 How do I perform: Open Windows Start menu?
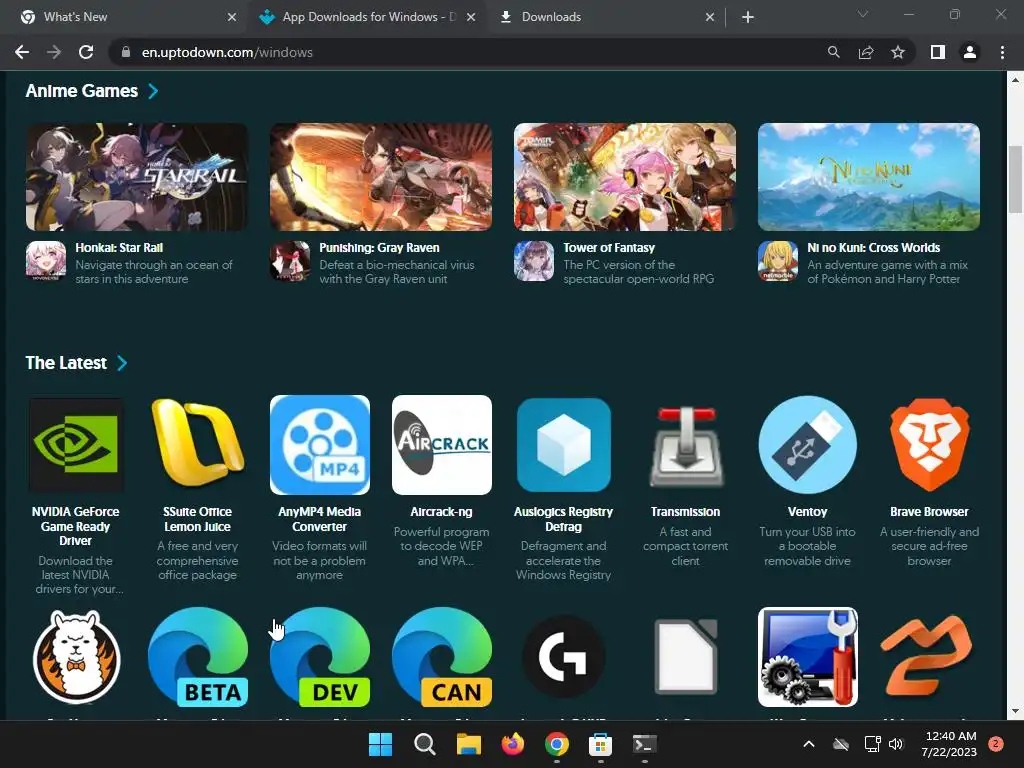[380, 744]
